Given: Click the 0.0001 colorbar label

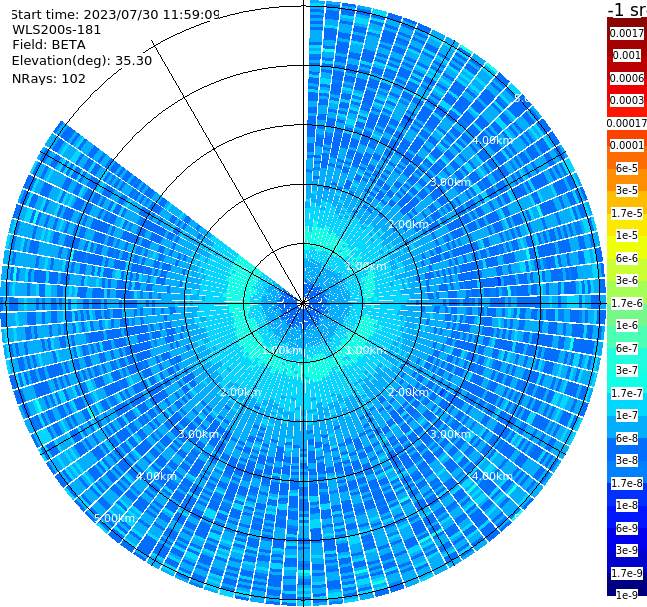Looking at the screenshot, I should point(627,145).
